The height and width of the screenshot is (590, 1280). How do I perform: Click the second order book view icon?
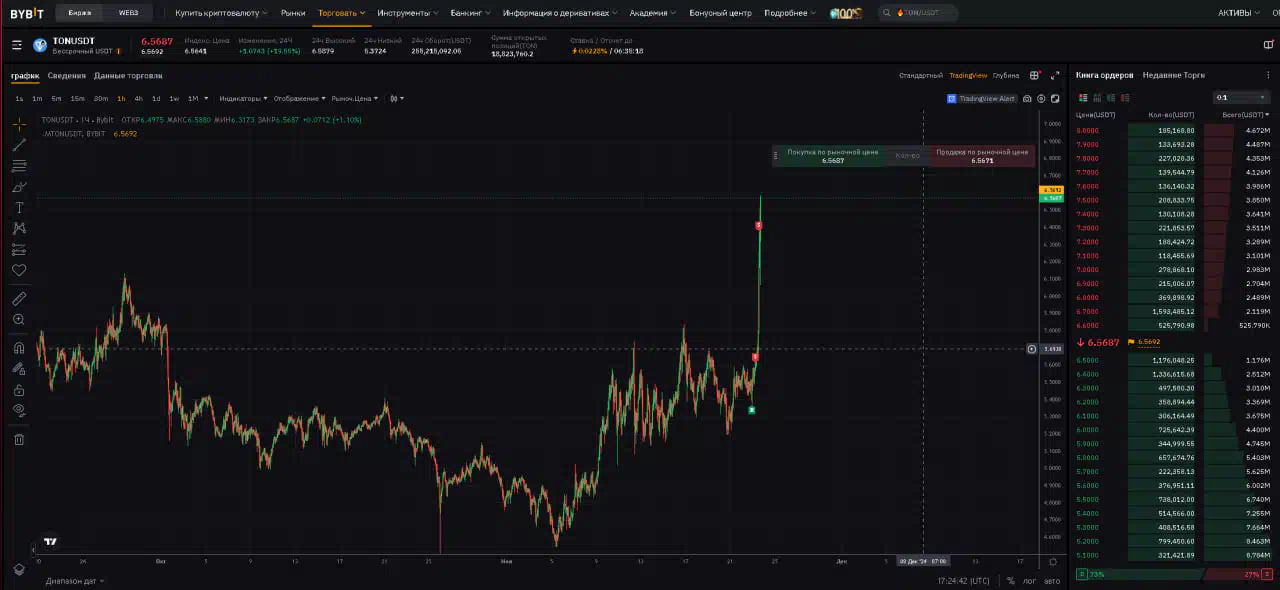[1097, 97]
